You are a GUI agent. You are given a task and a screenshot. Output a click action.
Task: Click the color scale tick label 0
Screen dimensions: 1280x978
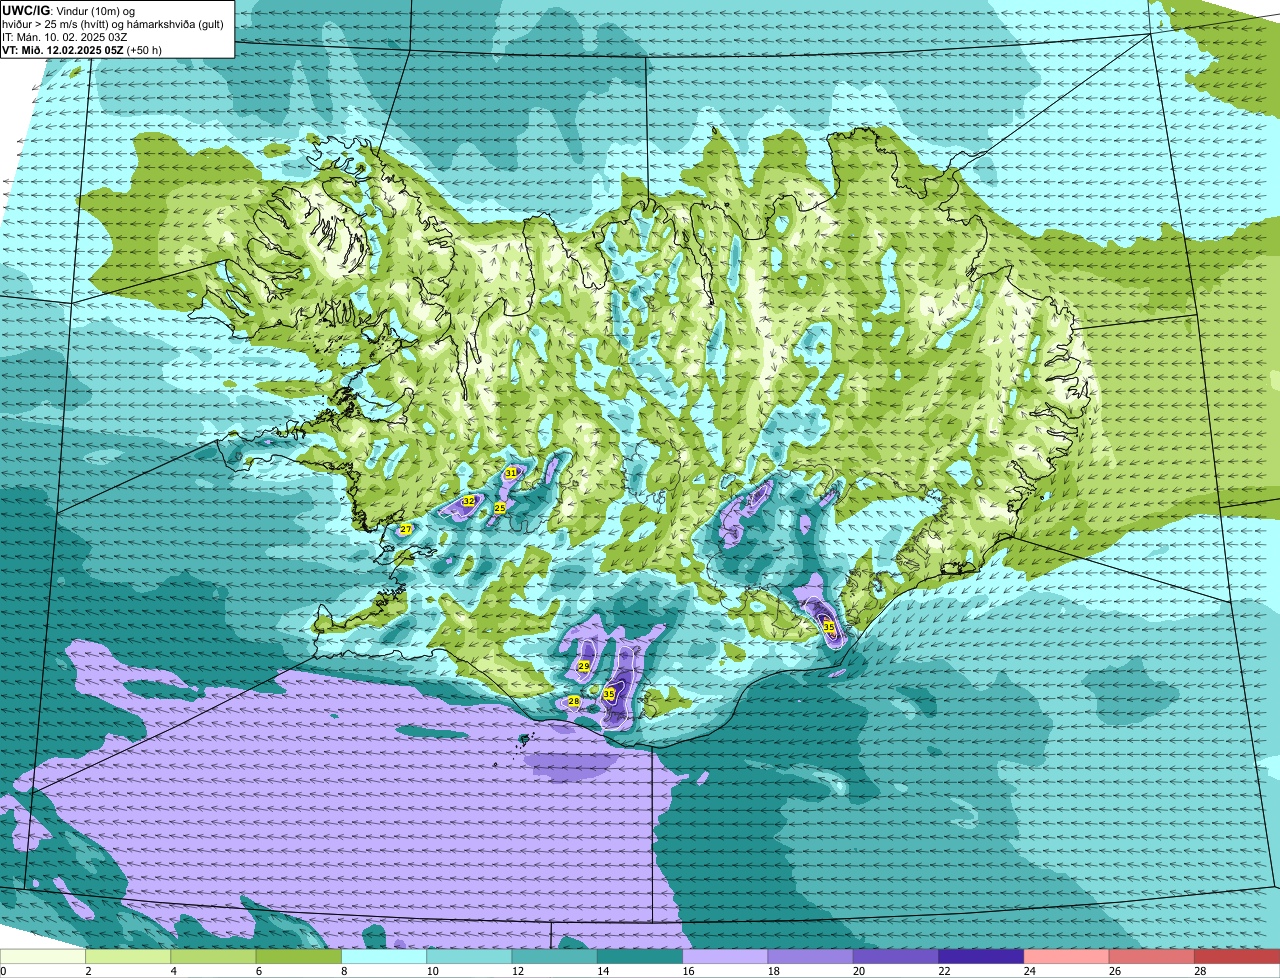click(x=3, y=971)
